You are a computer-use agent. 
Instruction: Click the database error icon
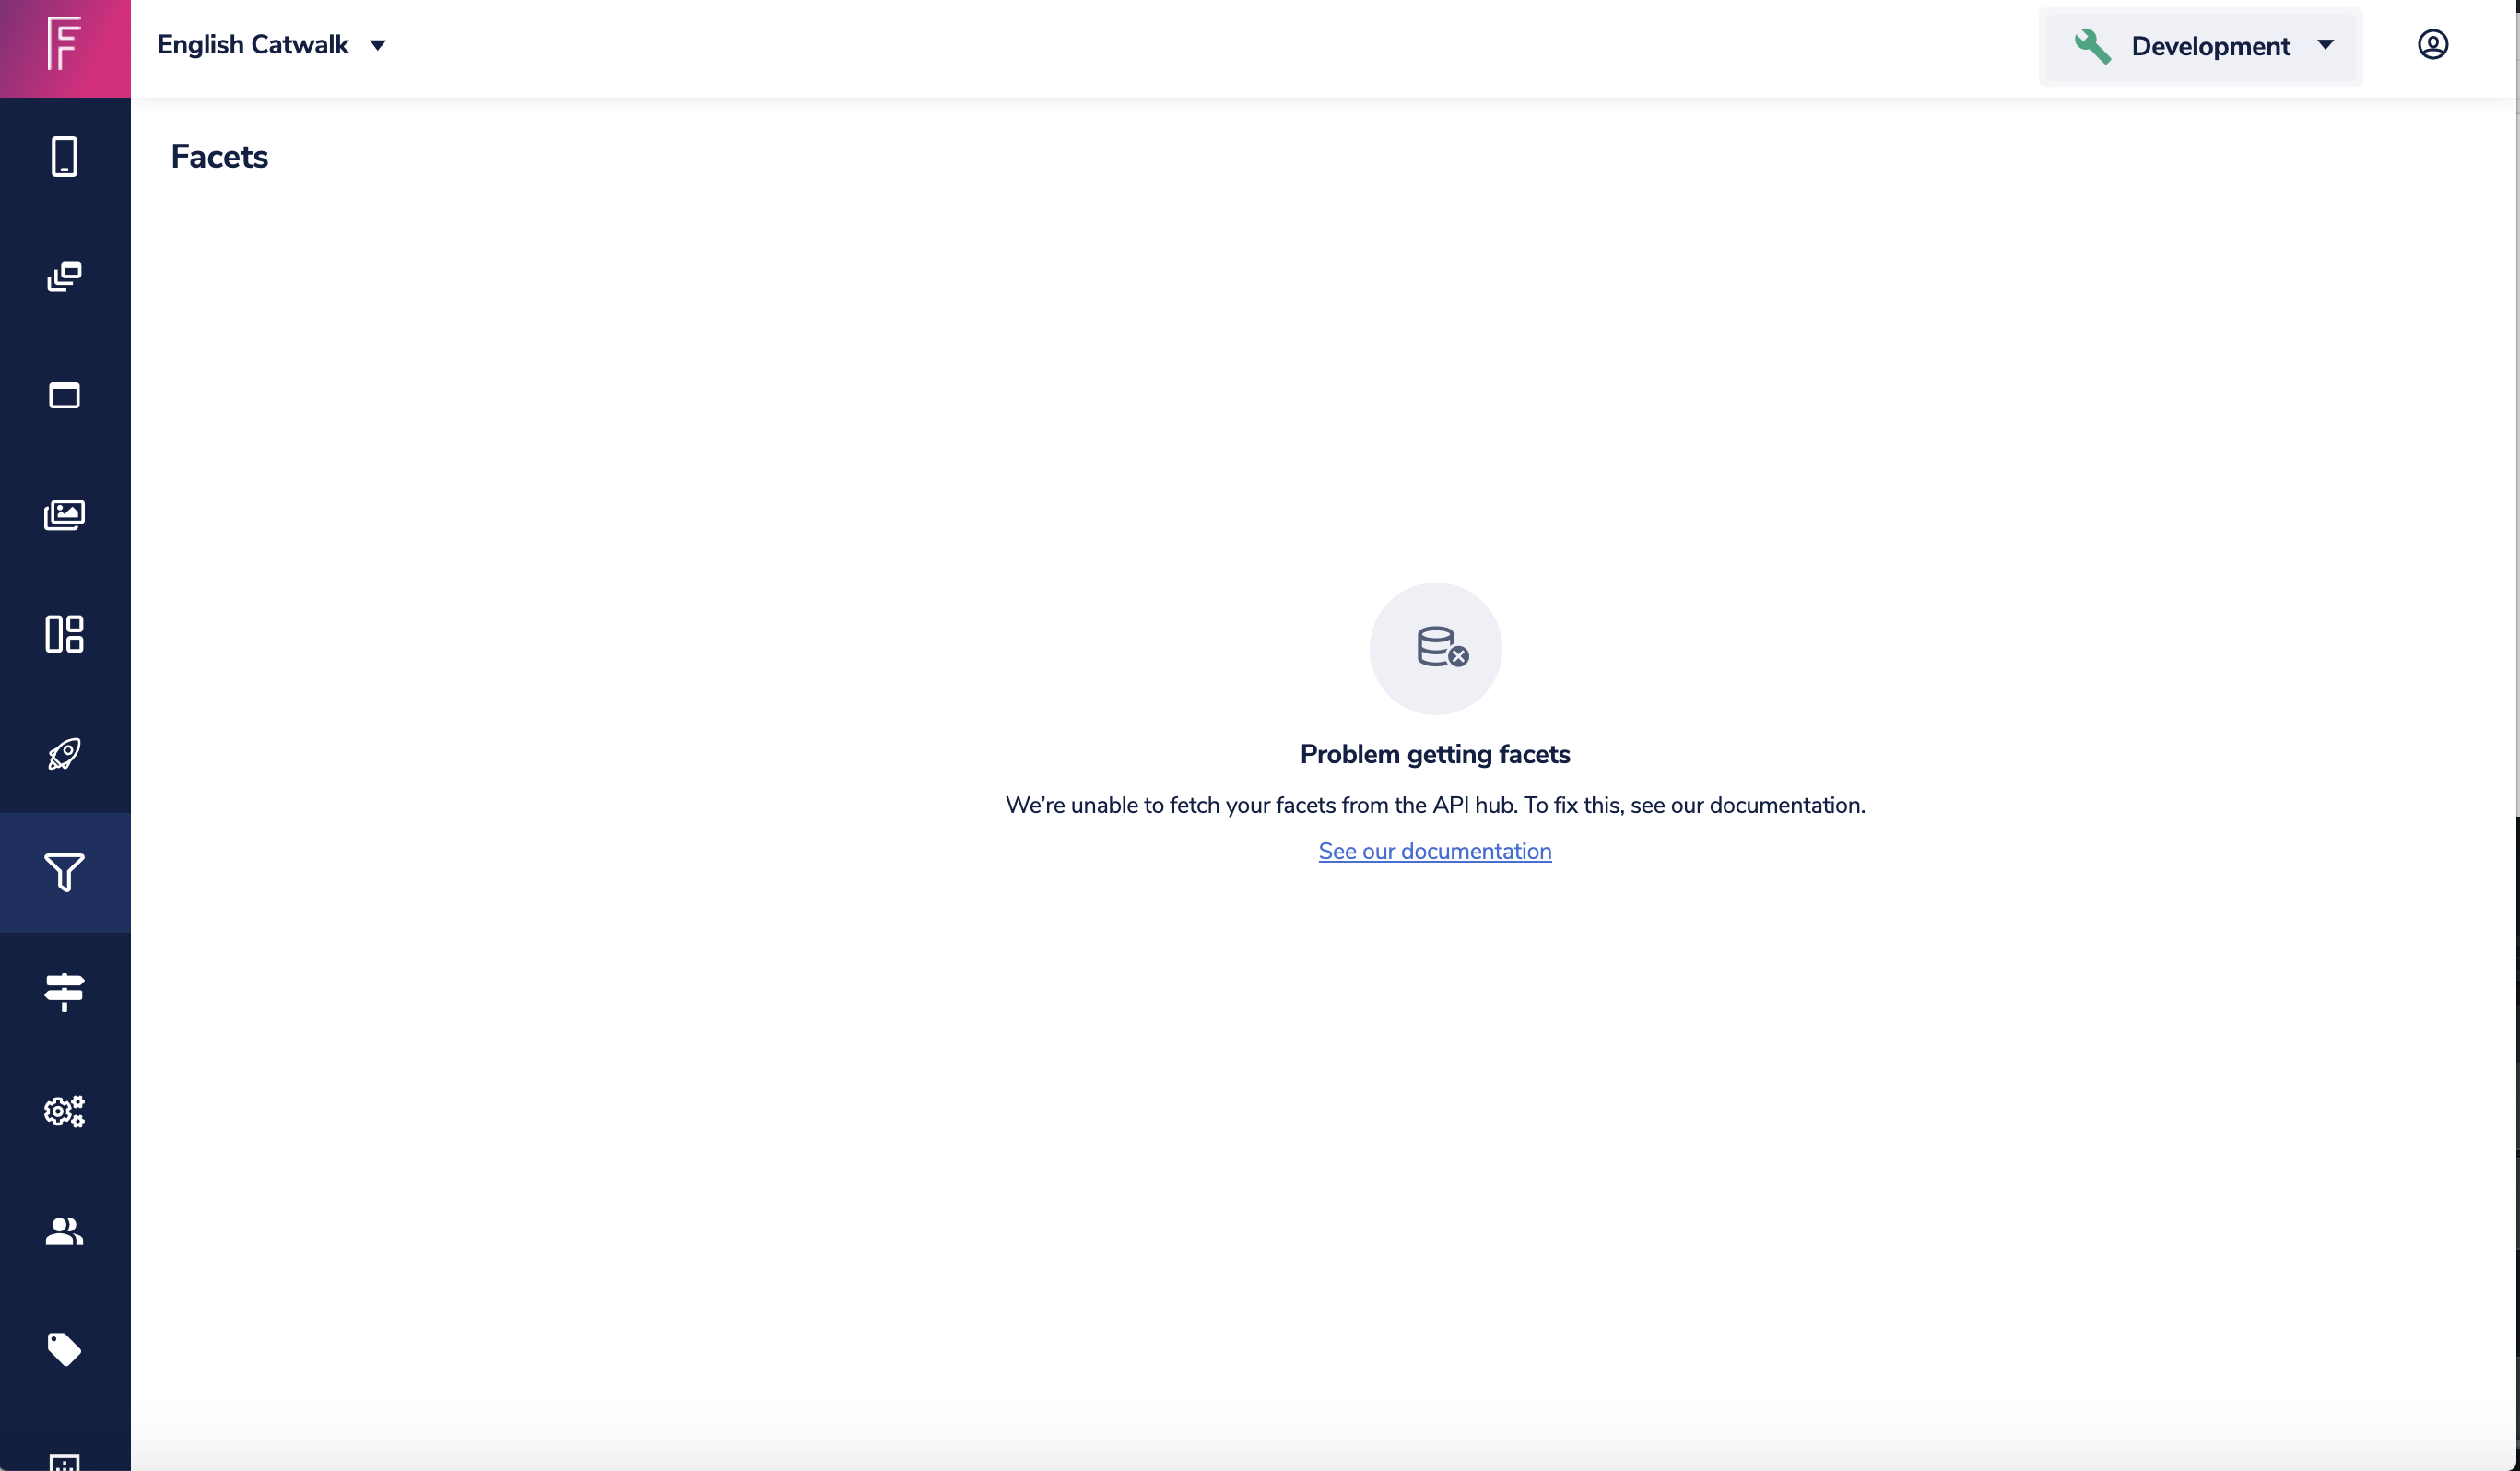(x=1436, y=648)
